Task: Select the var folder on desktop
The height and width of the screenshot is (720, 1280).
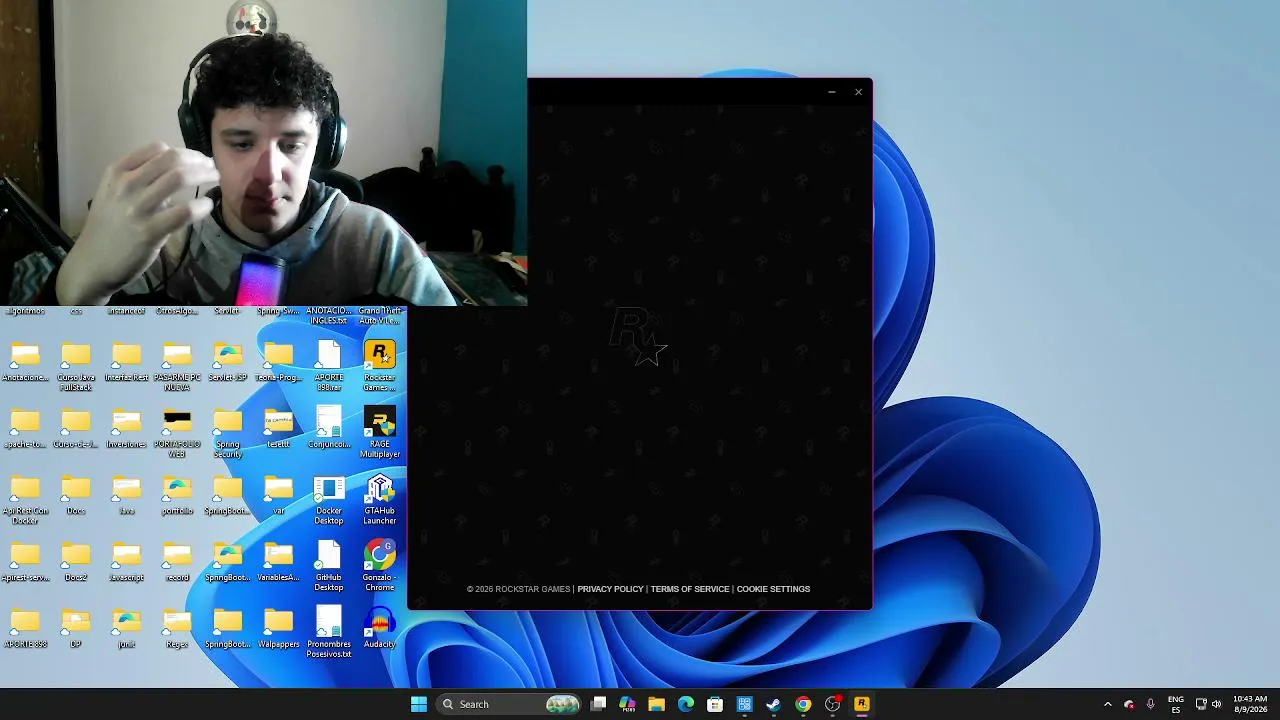Action: coord(279,495)
